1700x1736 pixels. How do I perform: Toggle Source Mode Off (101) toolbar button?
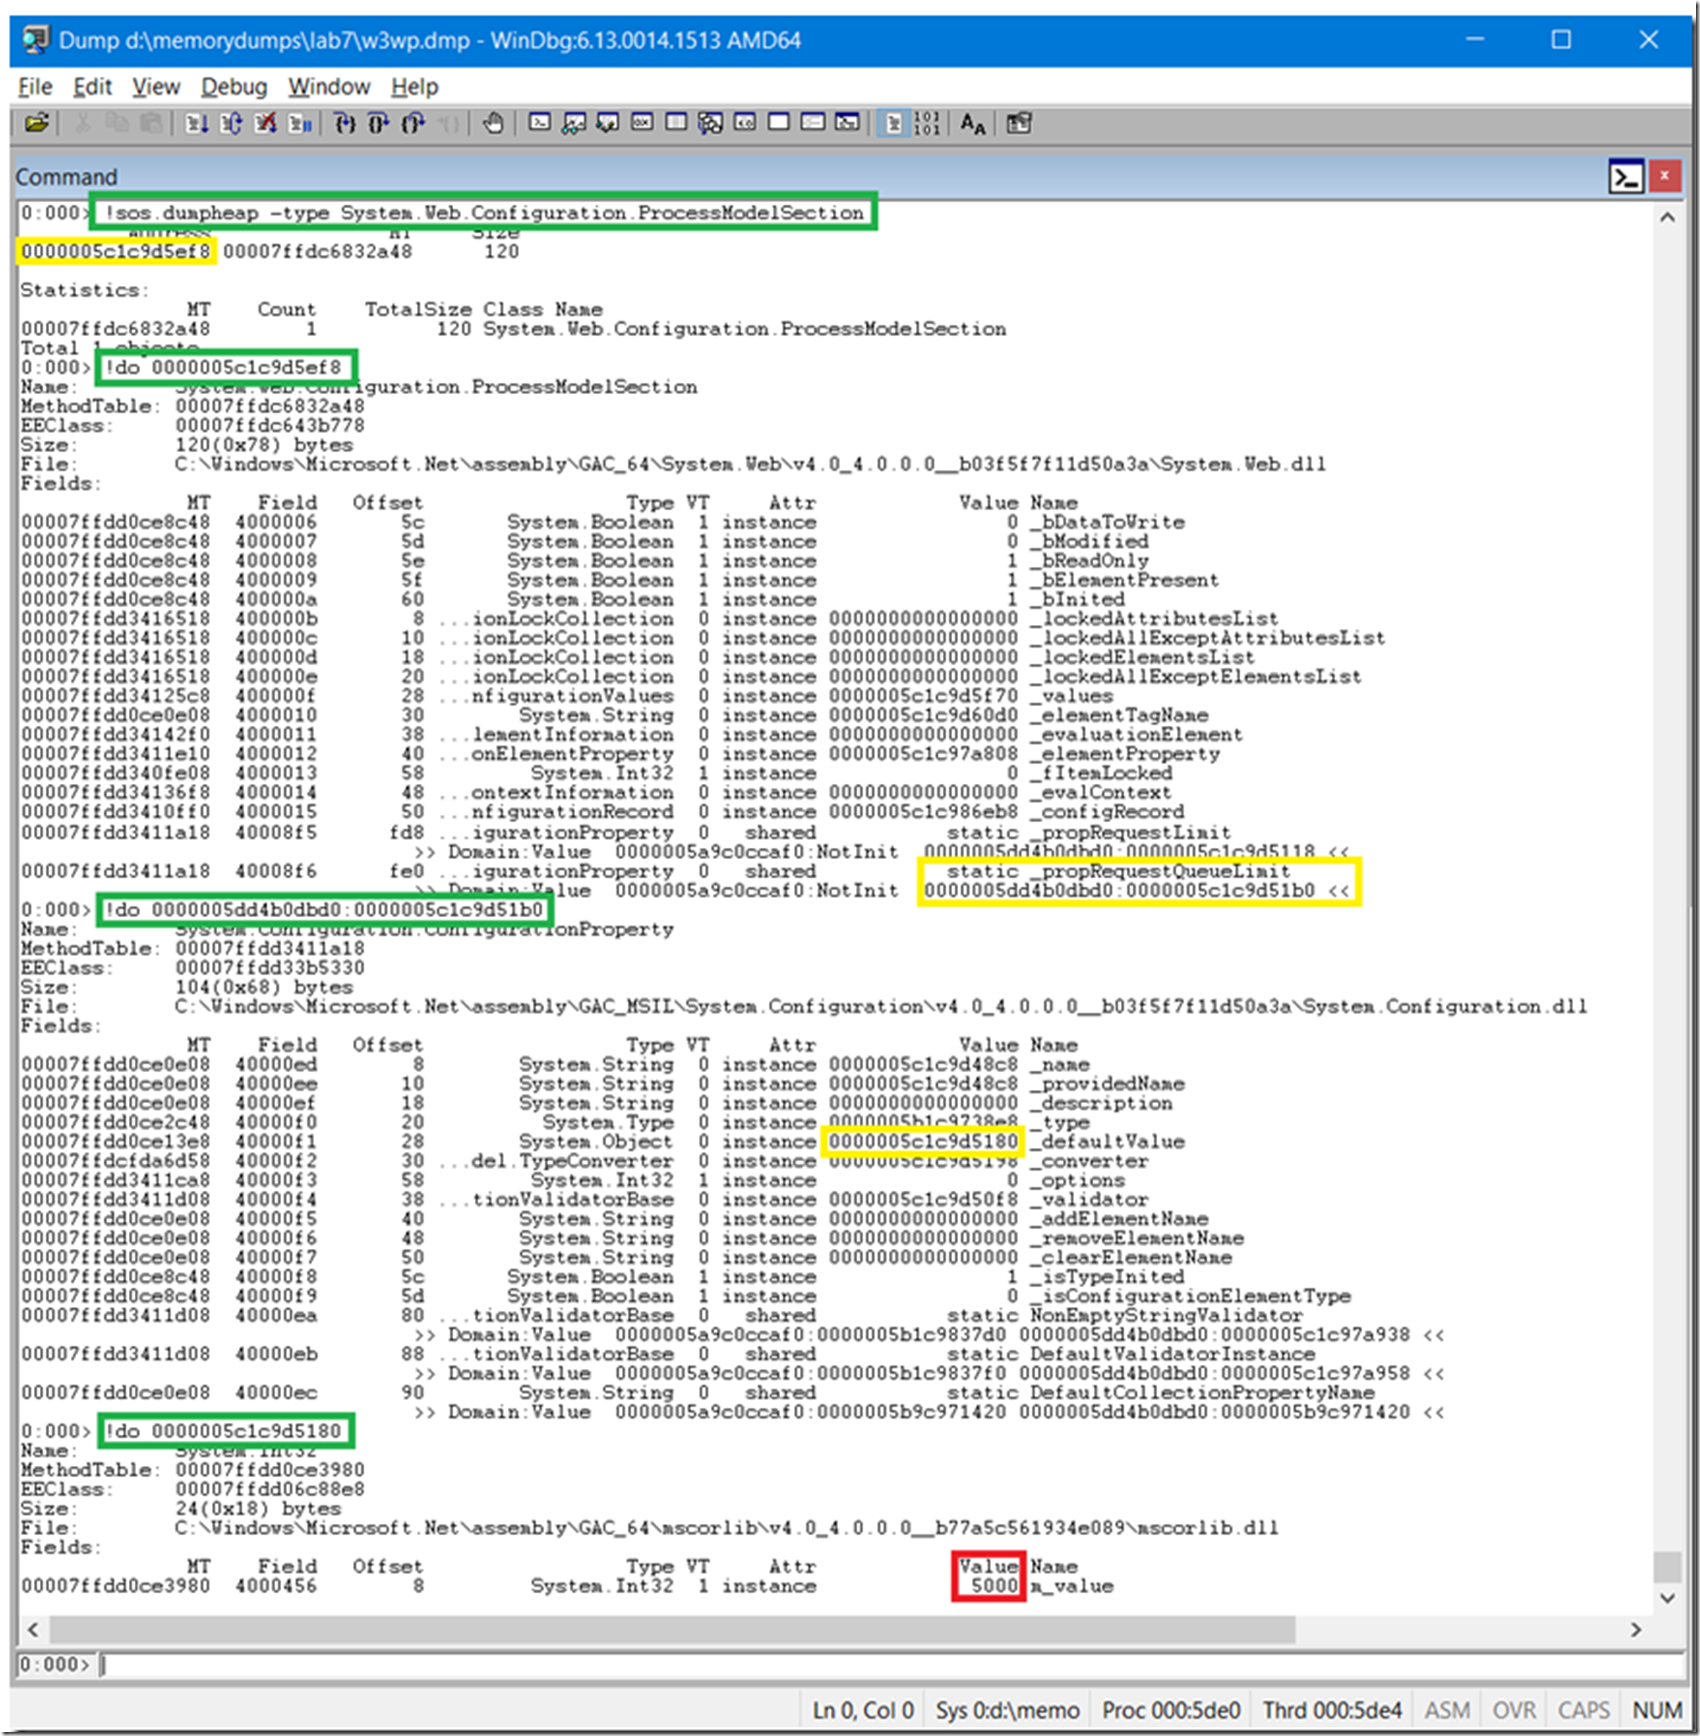tap(926, 123)
